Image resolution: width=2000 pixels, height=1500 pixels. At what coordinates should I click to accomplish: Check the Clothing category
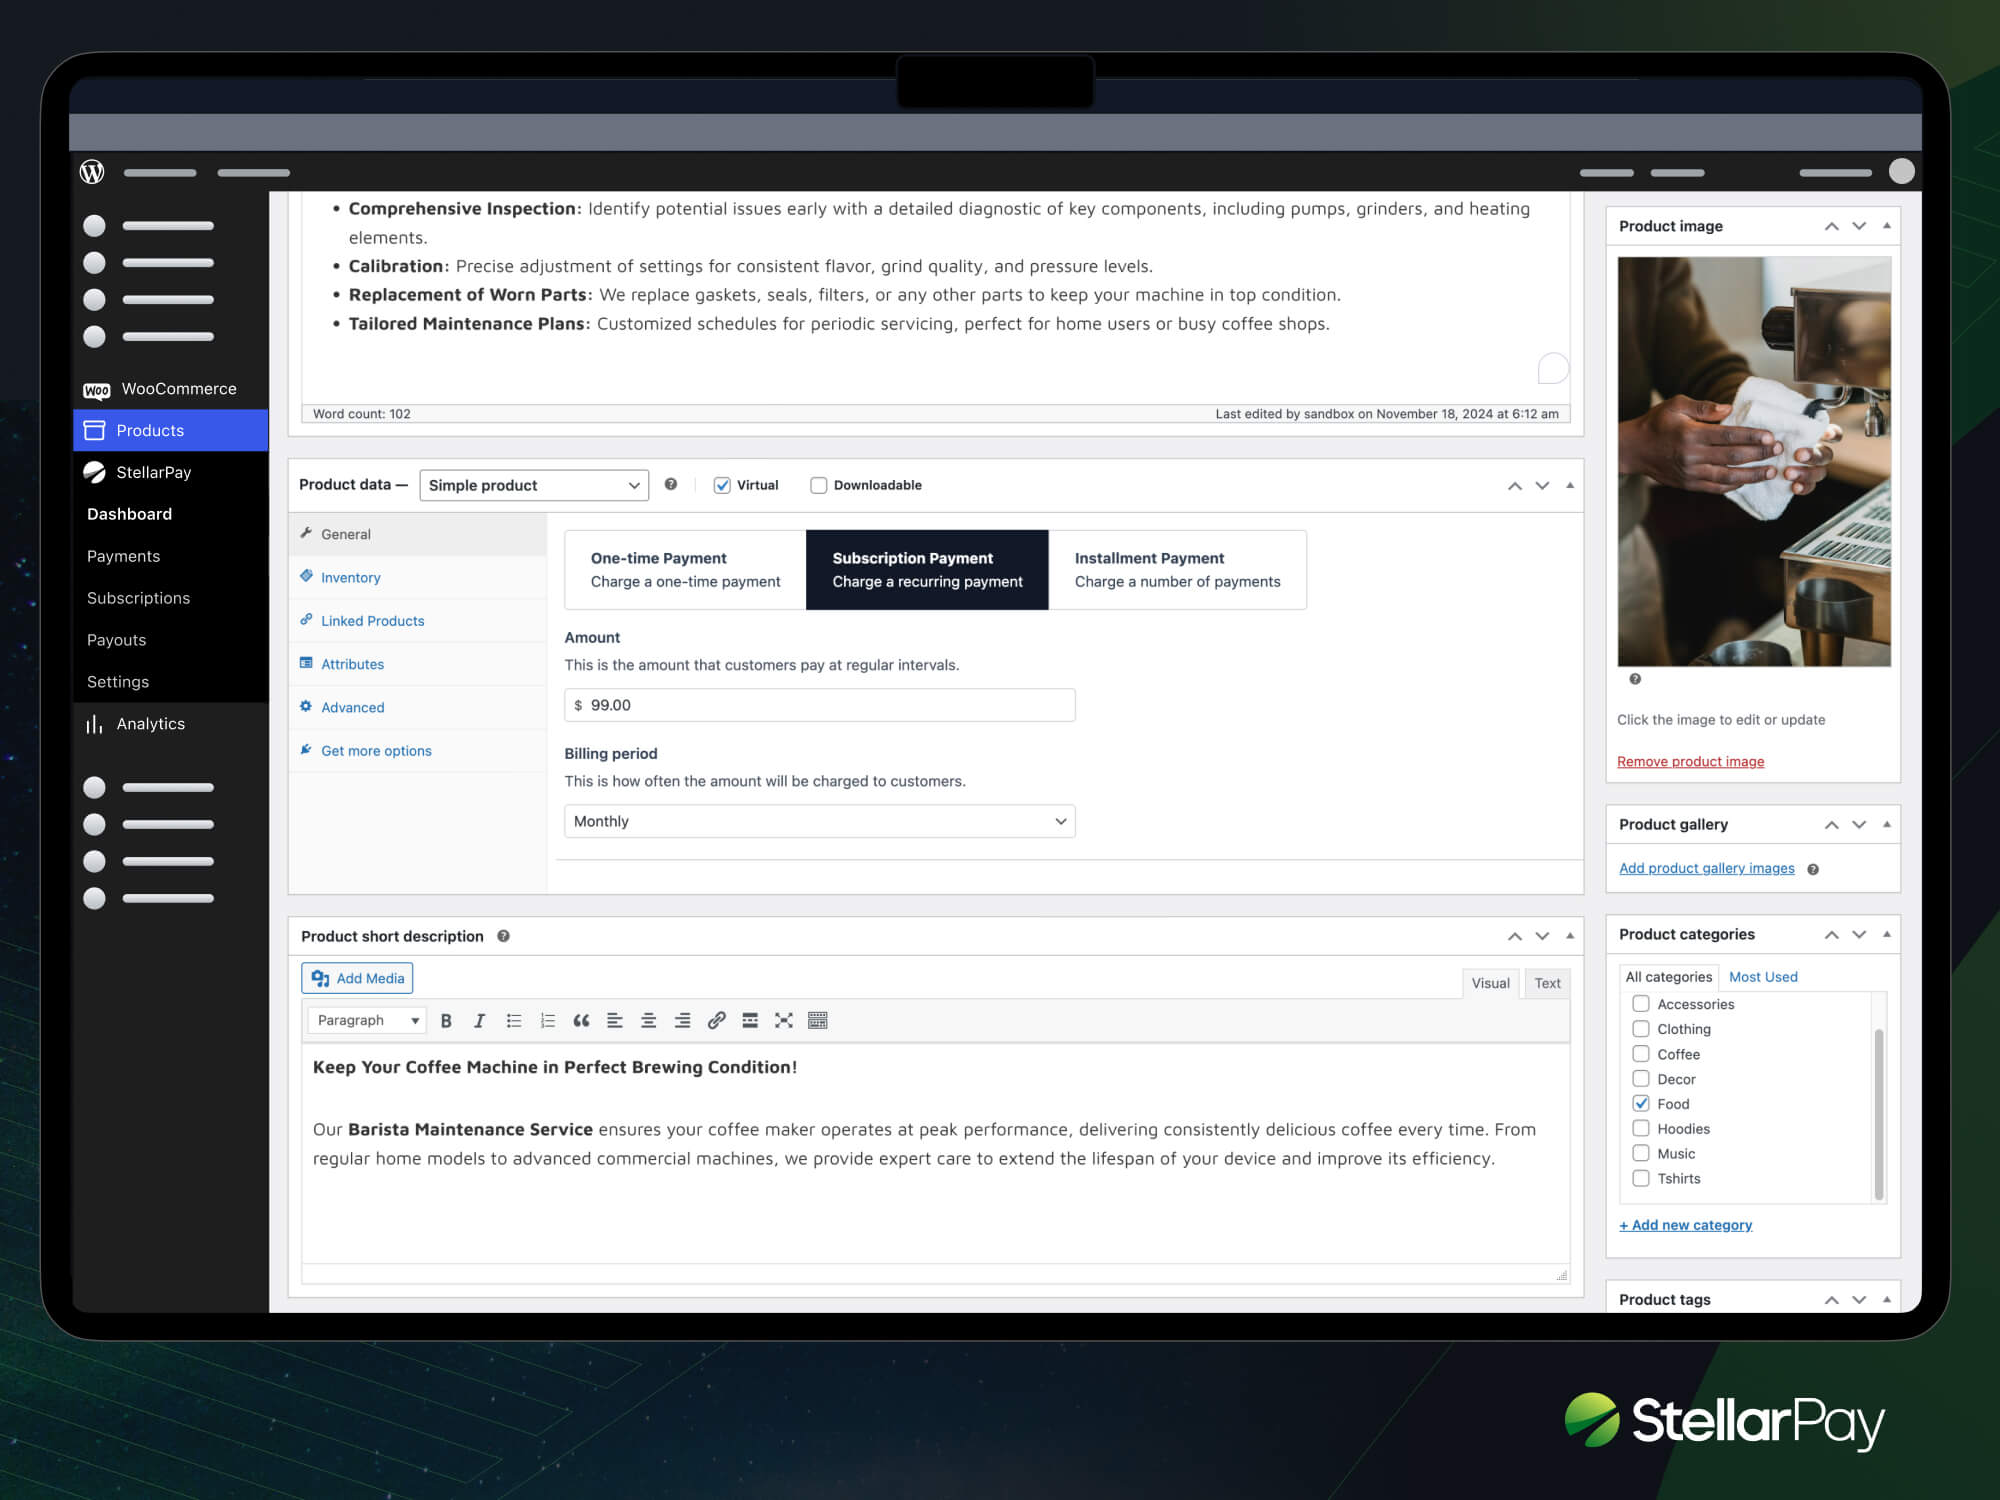coord(1641,1029)
